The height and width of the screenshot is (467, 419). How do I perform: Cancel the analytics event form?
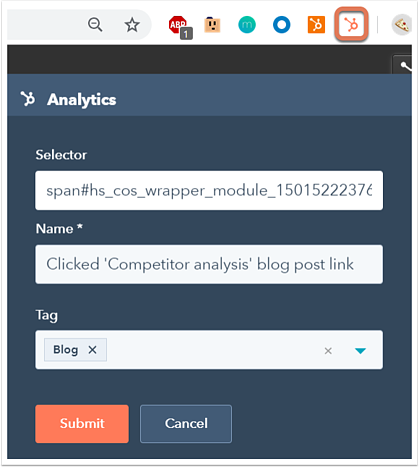[x=186, y=424]
